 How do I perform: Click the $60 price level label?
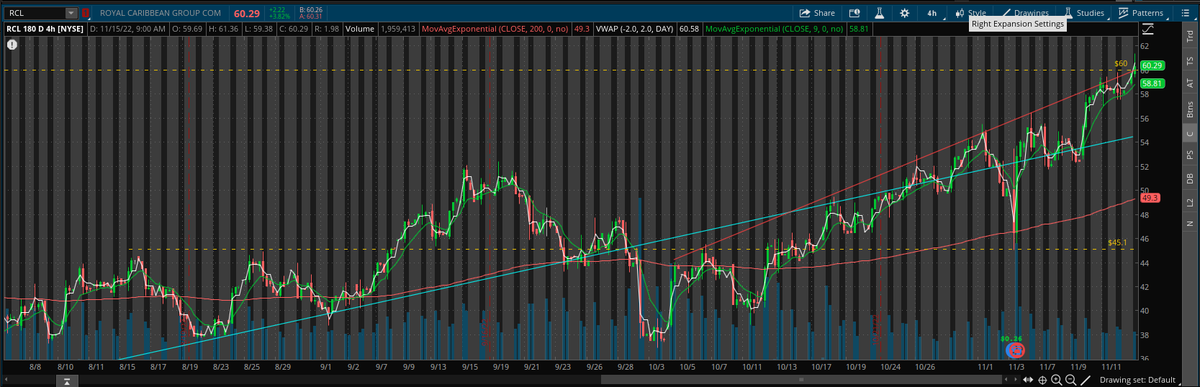[x=1122, y=64]
